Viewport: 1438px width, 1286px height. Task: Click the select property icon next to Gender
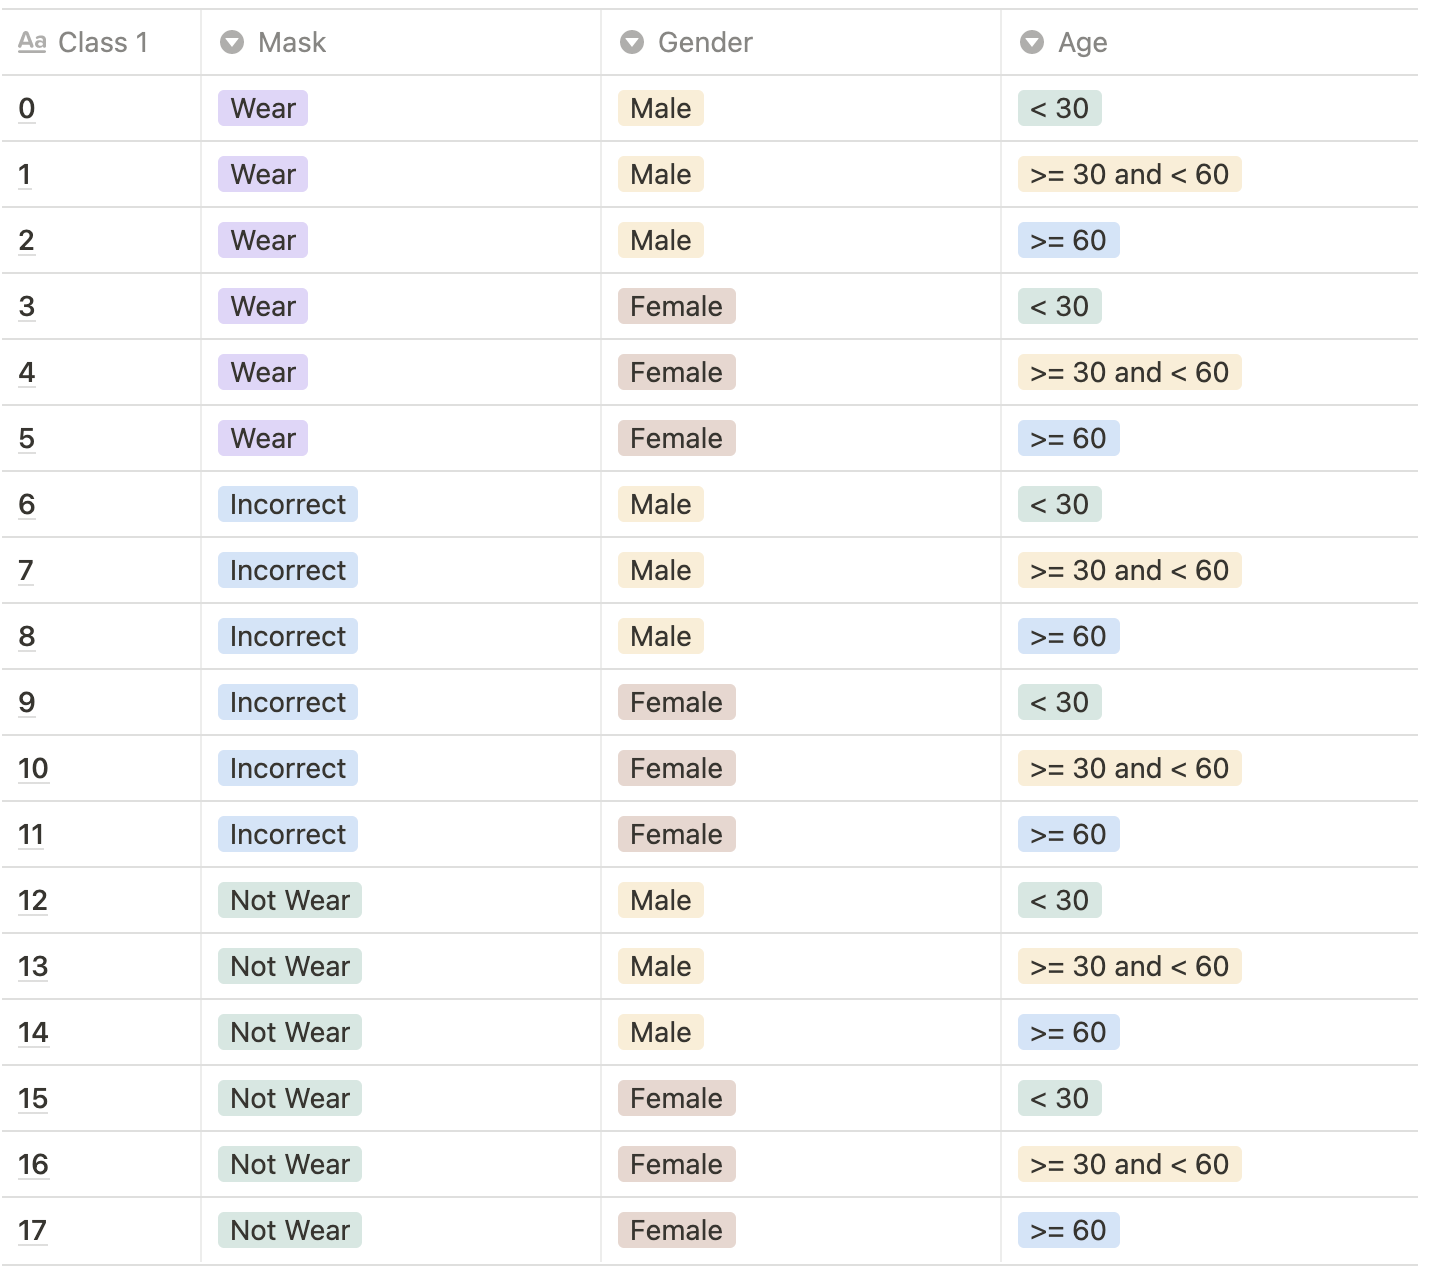(x=630, y=42)
